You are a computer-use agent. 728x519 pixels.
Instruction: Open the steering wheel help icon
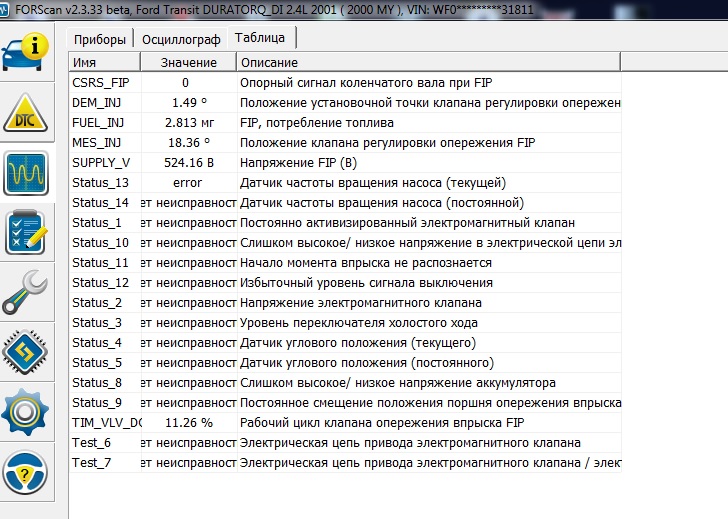pyautogui.click(x=26, y=473)
